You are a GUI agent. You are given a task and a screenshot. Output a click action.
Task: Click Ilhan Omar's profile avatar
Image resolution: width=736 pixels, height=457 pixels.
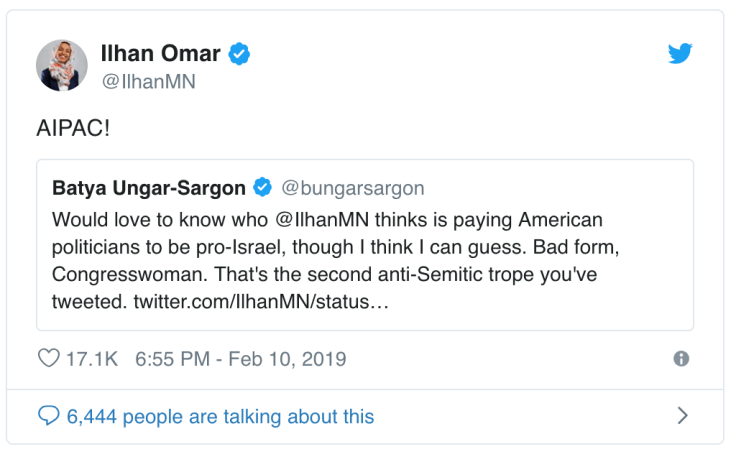click(62, 66)
